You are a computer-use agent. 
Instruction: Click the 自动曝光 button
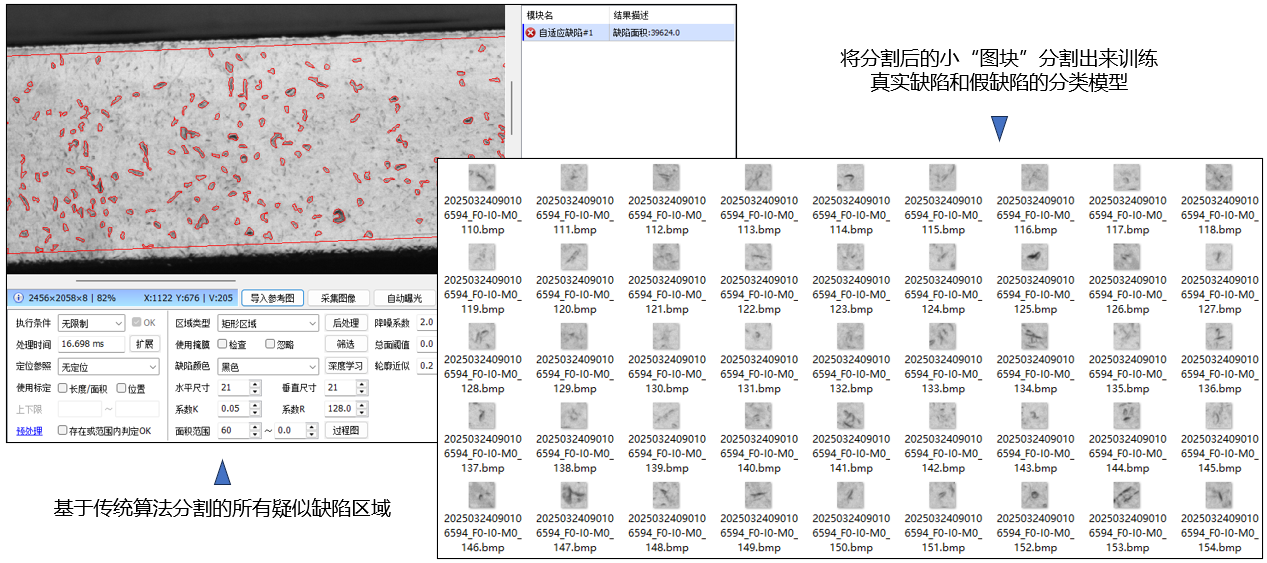(x=404, y=298)
